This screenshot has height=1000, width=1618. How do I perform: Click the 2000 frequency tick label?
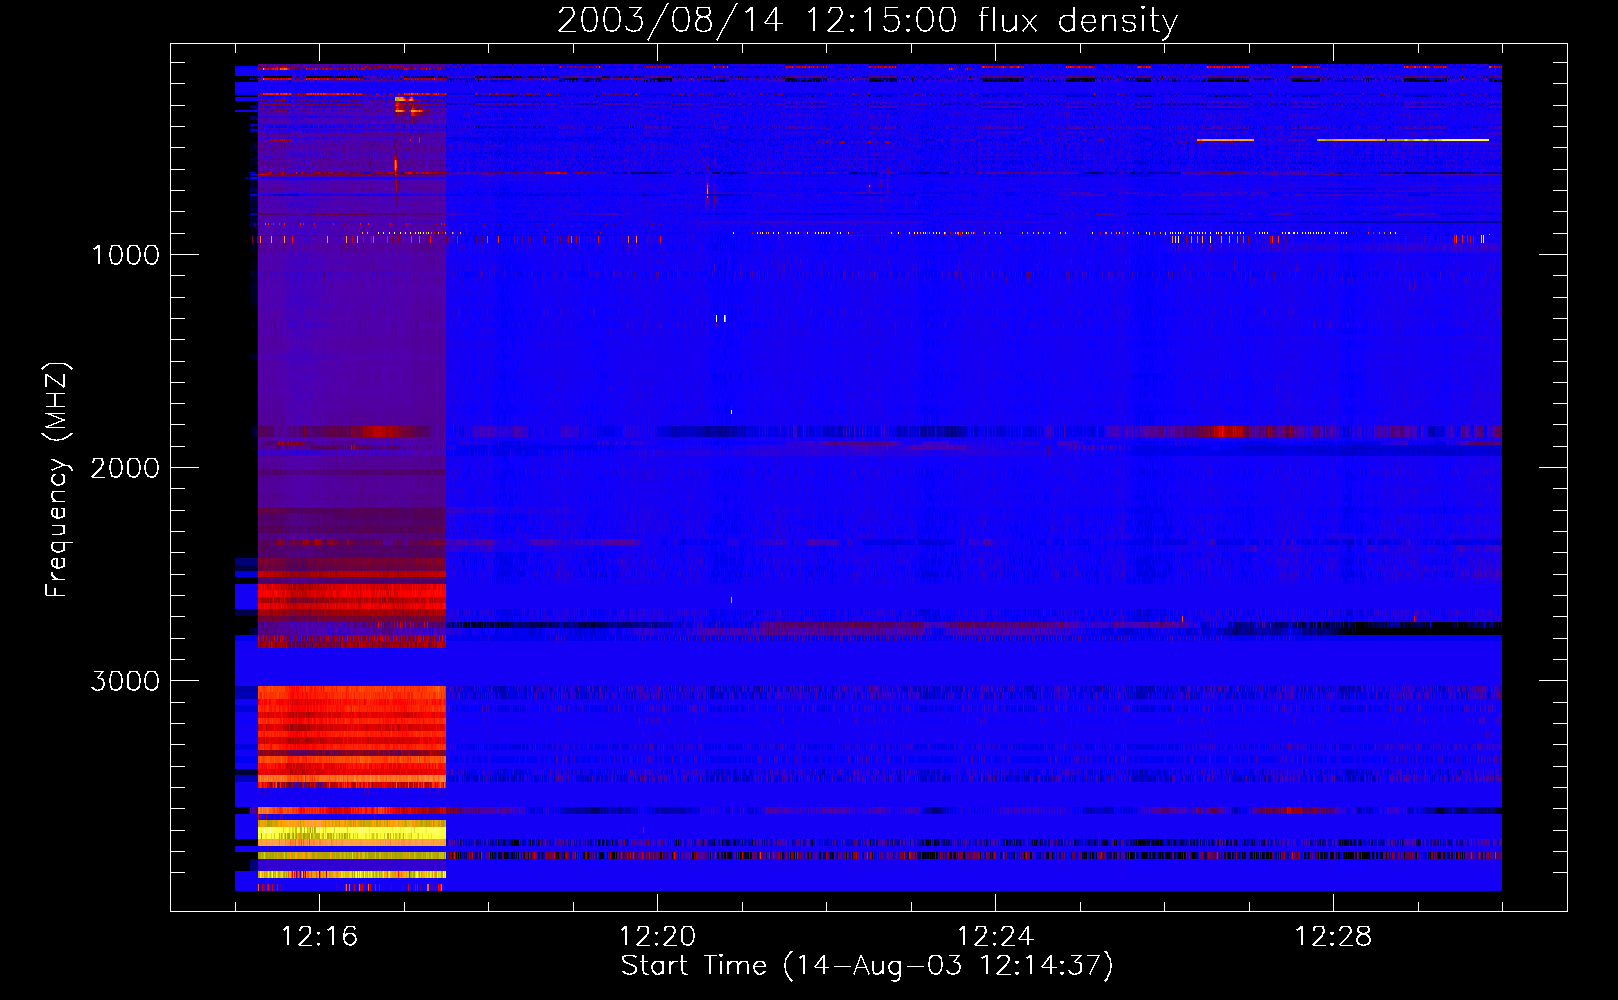point(125,468)
